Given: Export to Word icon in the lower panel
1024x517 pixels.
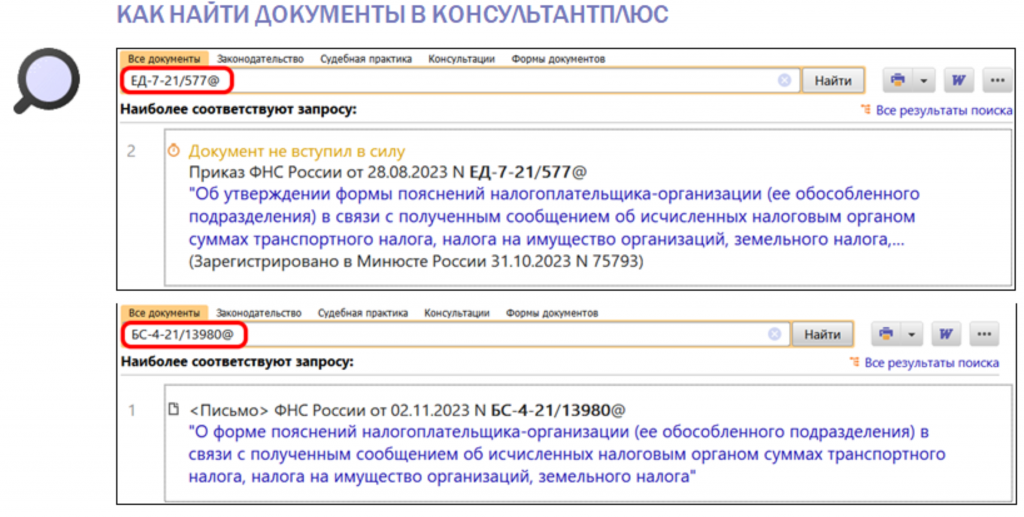Looking at the screenshot, I should pos(946,334).
